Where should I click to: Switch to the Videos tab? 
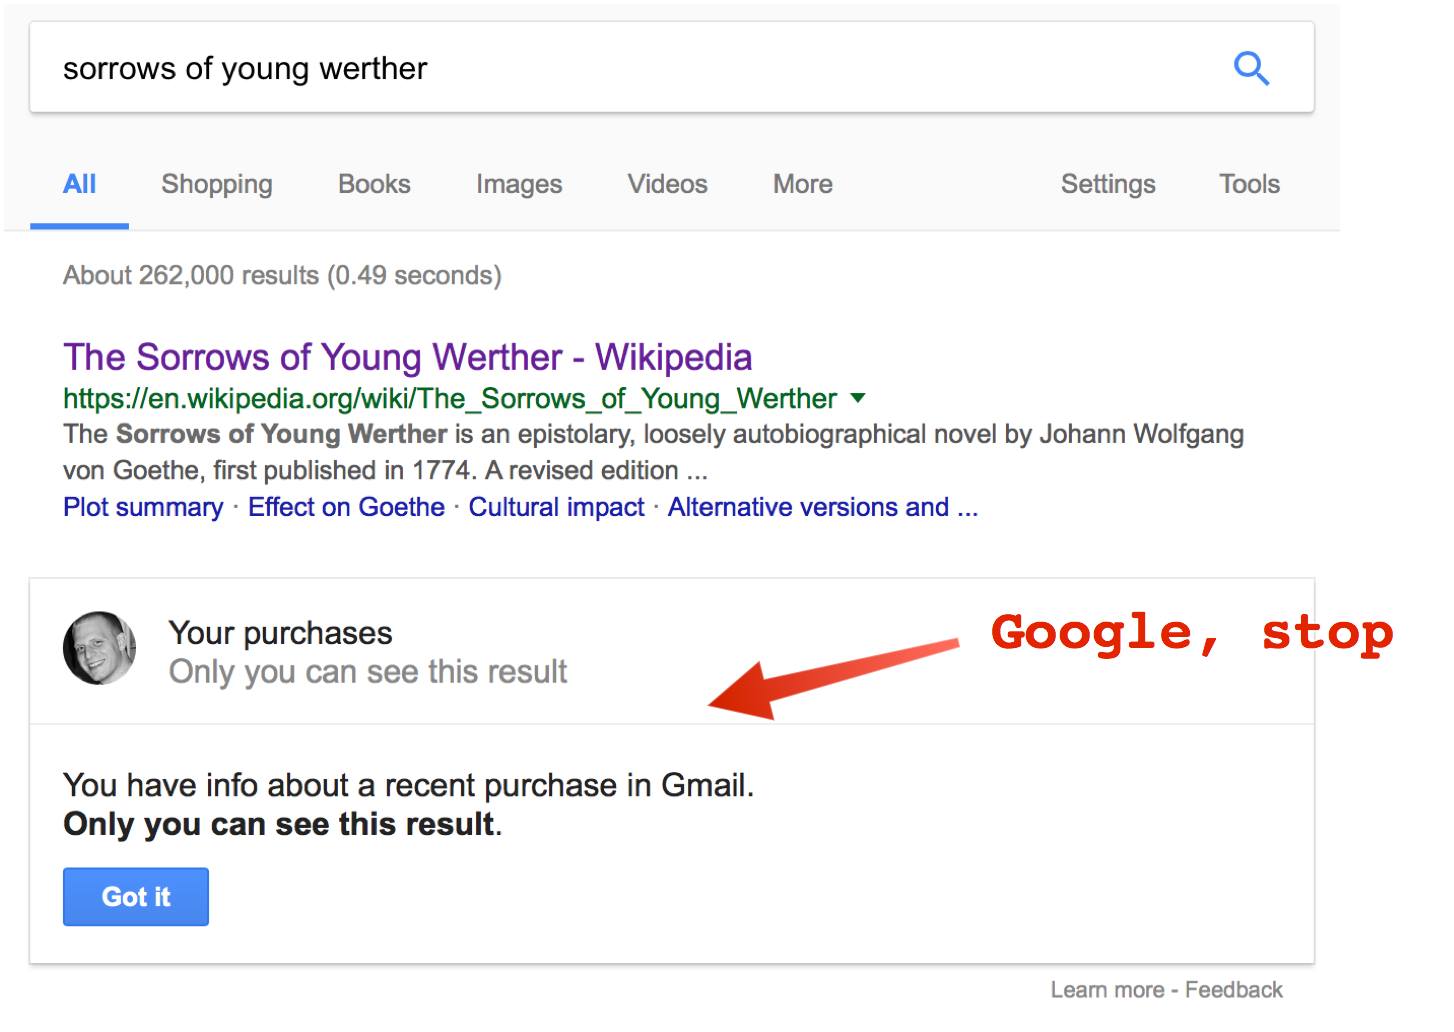(x=667, y=184)
